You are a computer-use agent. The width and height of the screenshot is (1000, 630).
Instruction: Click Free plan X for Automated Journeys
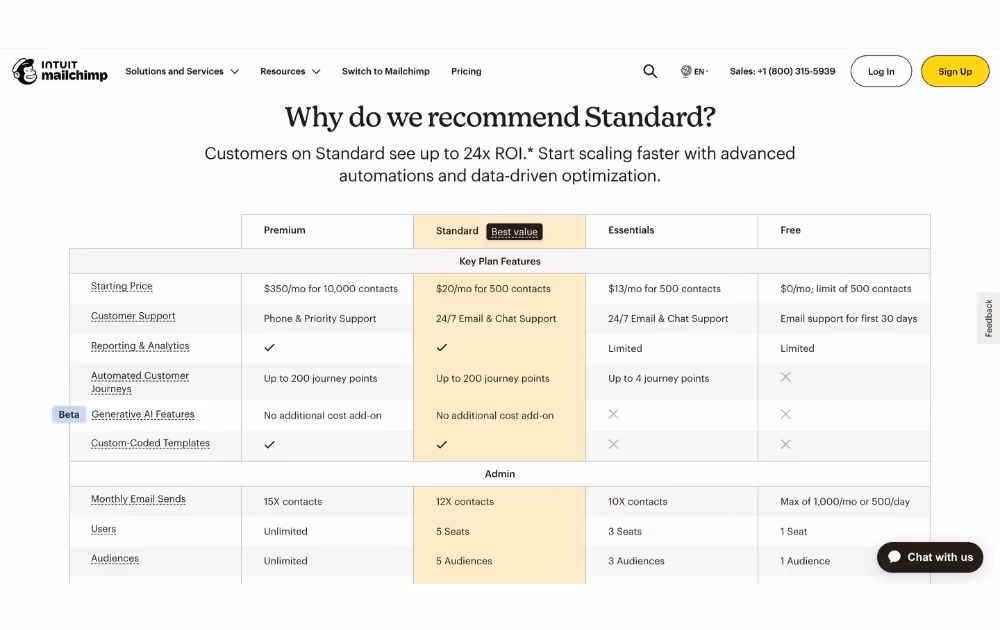pyautogui.click(x=786, y=377)
